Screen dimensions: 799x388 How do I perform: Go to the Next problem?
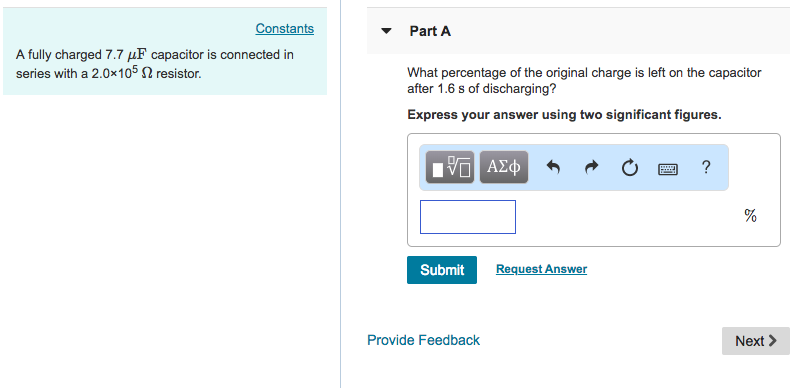tap(756, 341)
